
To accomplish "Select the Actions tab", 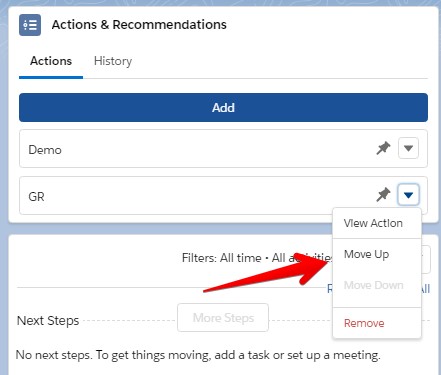I will point(51,61).
